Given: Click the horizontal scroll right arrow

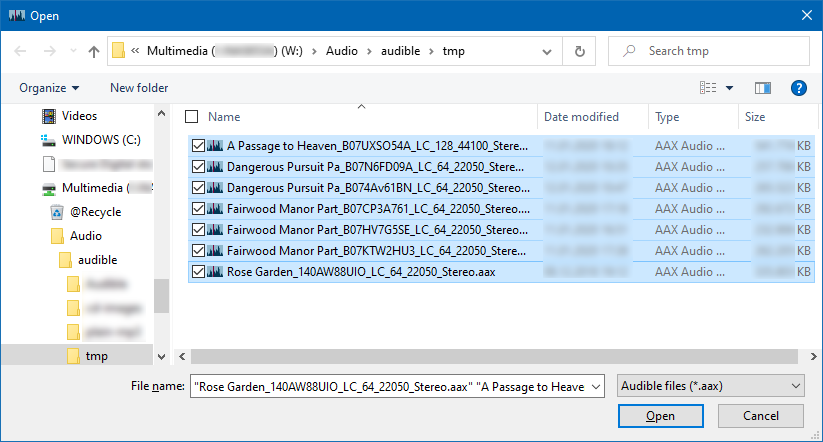Looking at the screenshot, I should tap(813, 356).
